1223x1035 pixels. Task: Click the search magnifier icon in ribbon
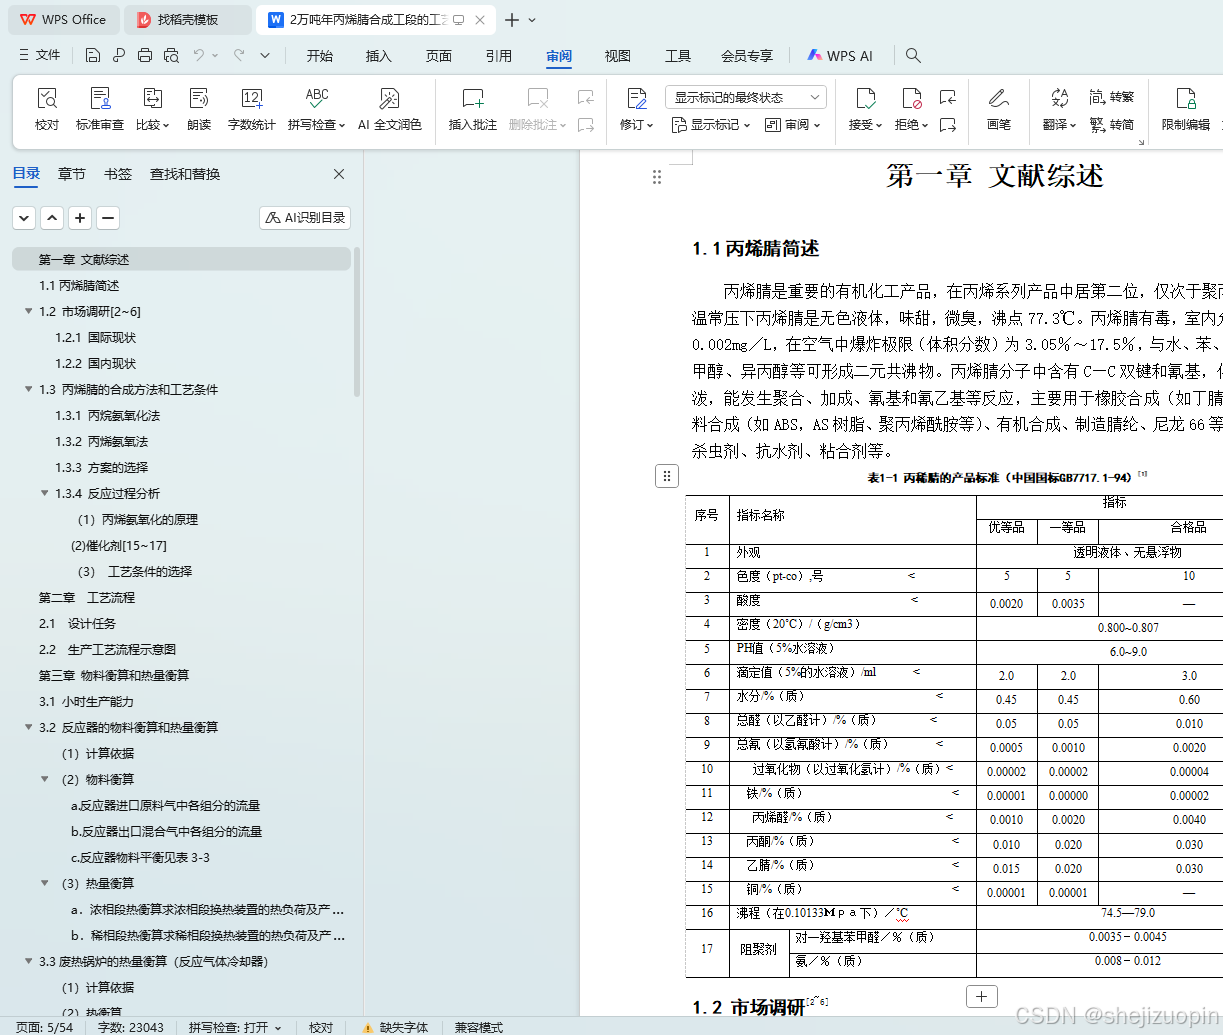(913, 55)
